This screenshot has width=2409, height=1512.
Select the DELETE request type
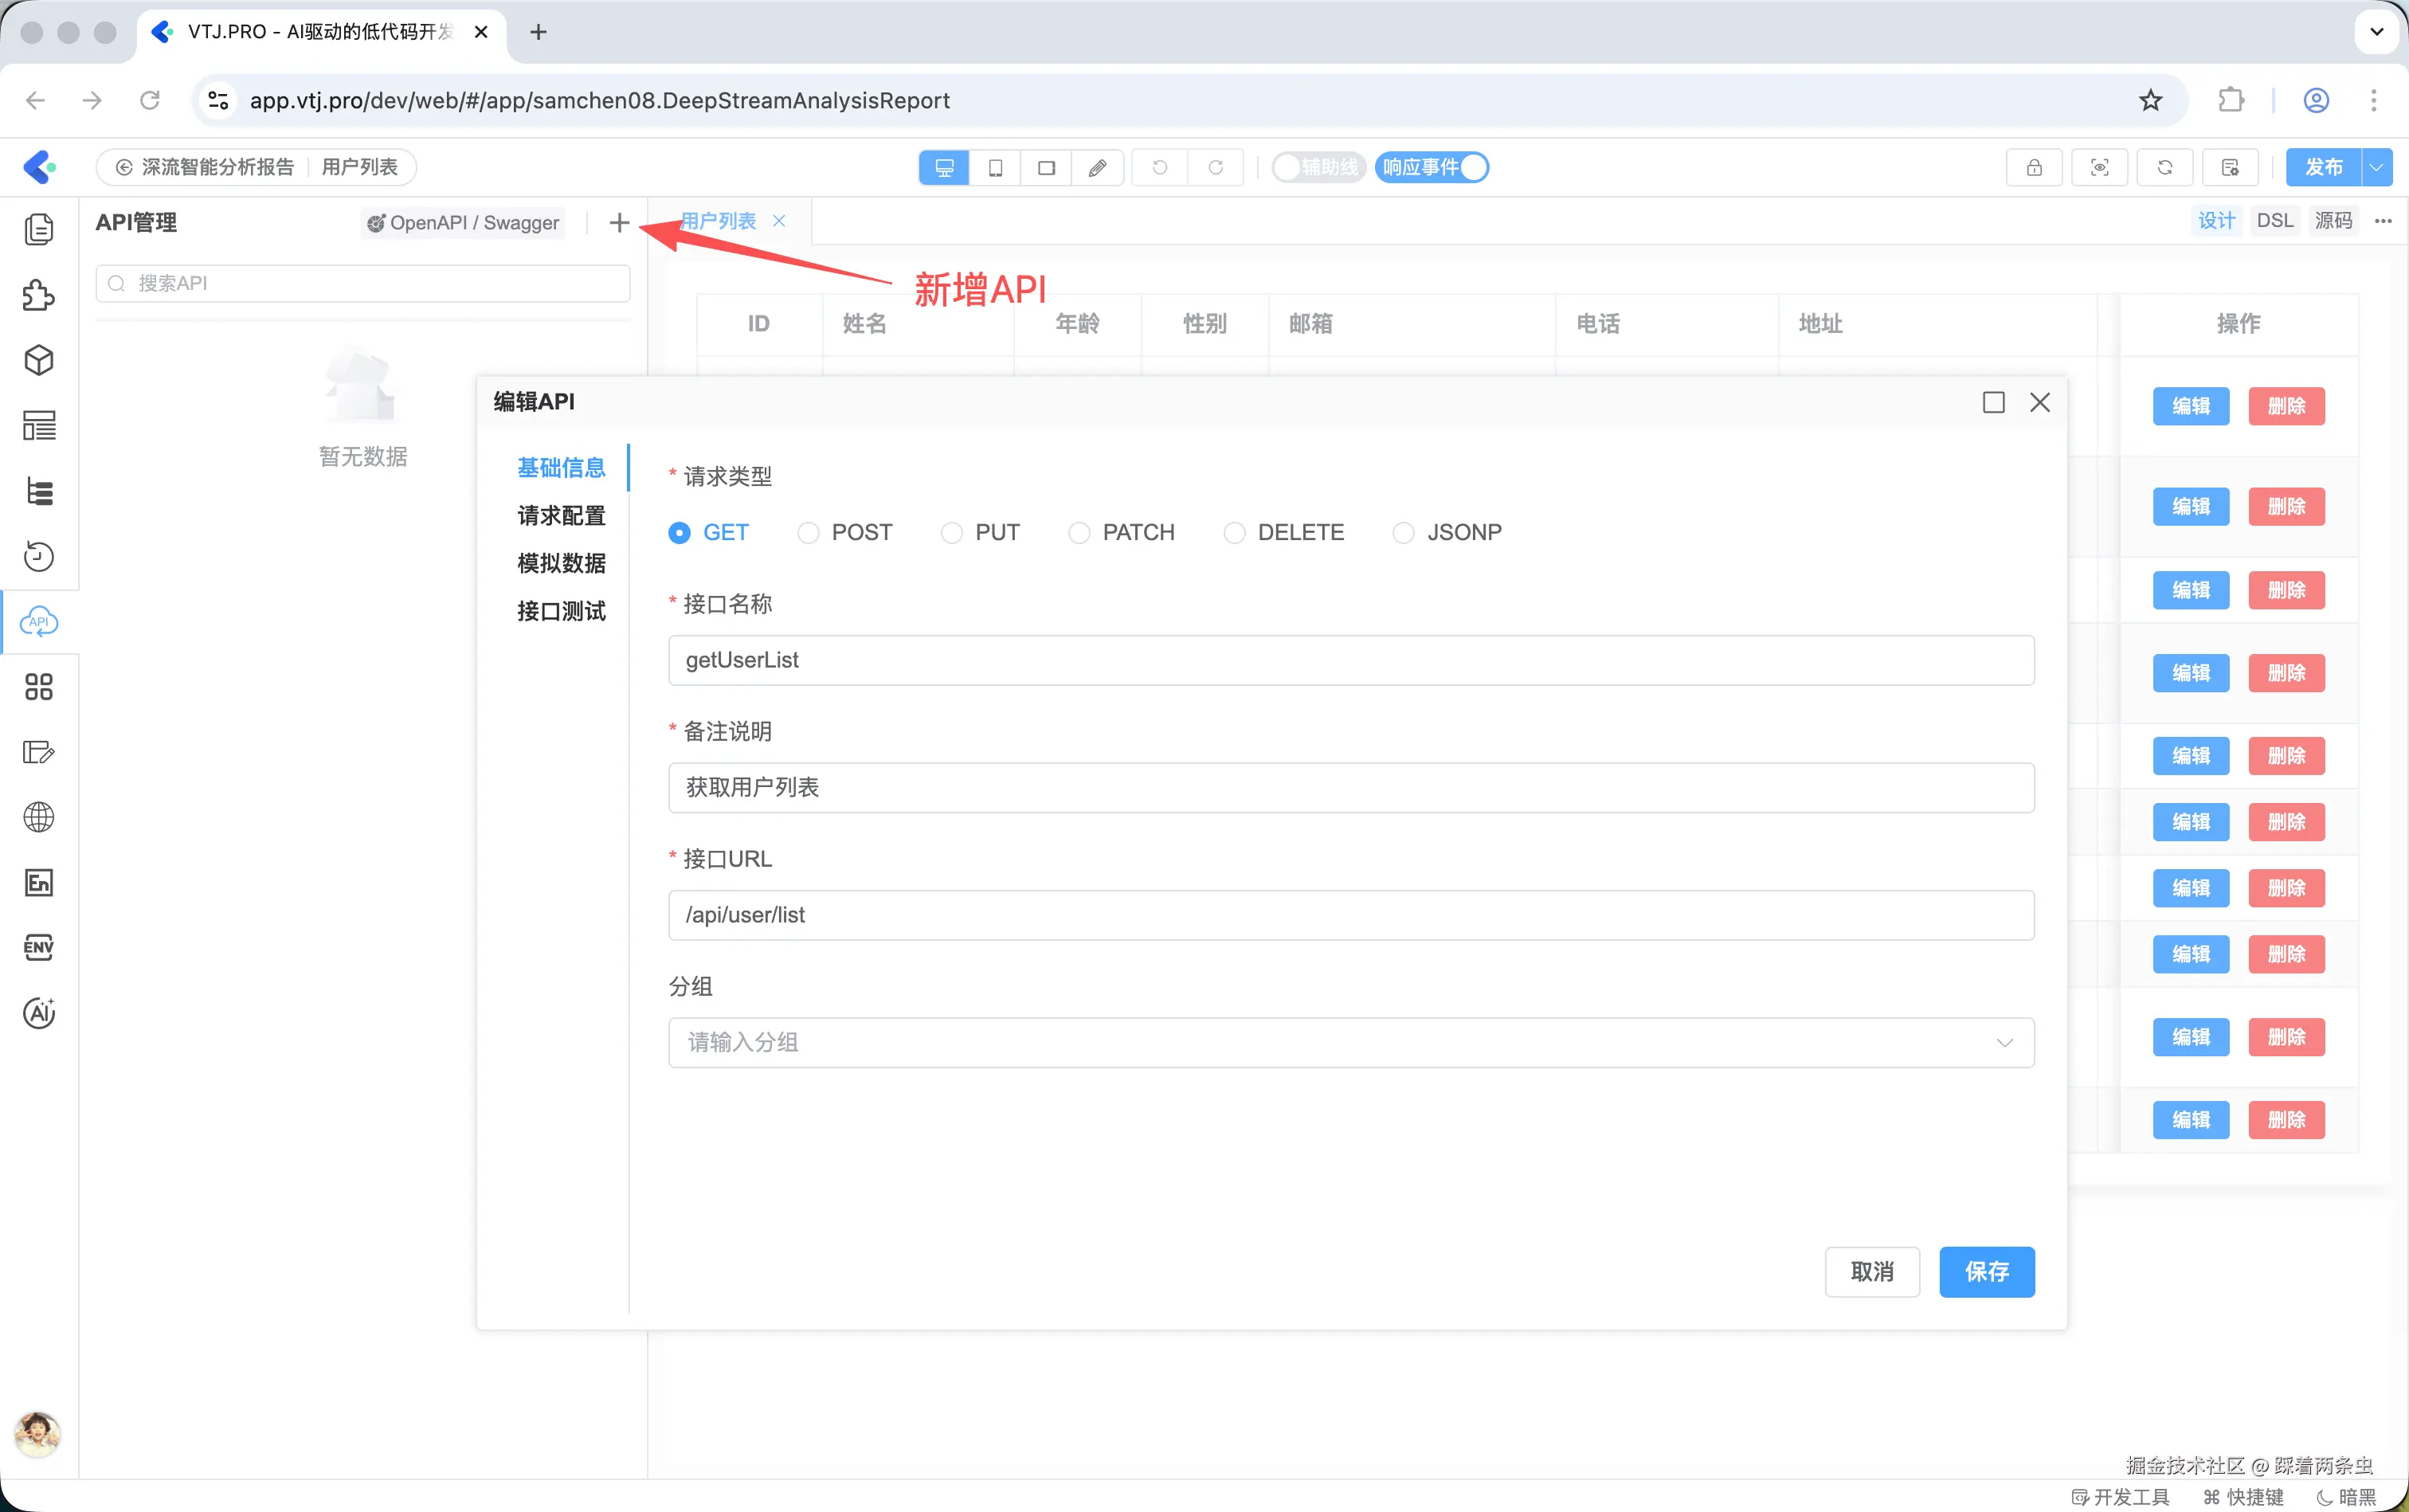click(1234, 532)
